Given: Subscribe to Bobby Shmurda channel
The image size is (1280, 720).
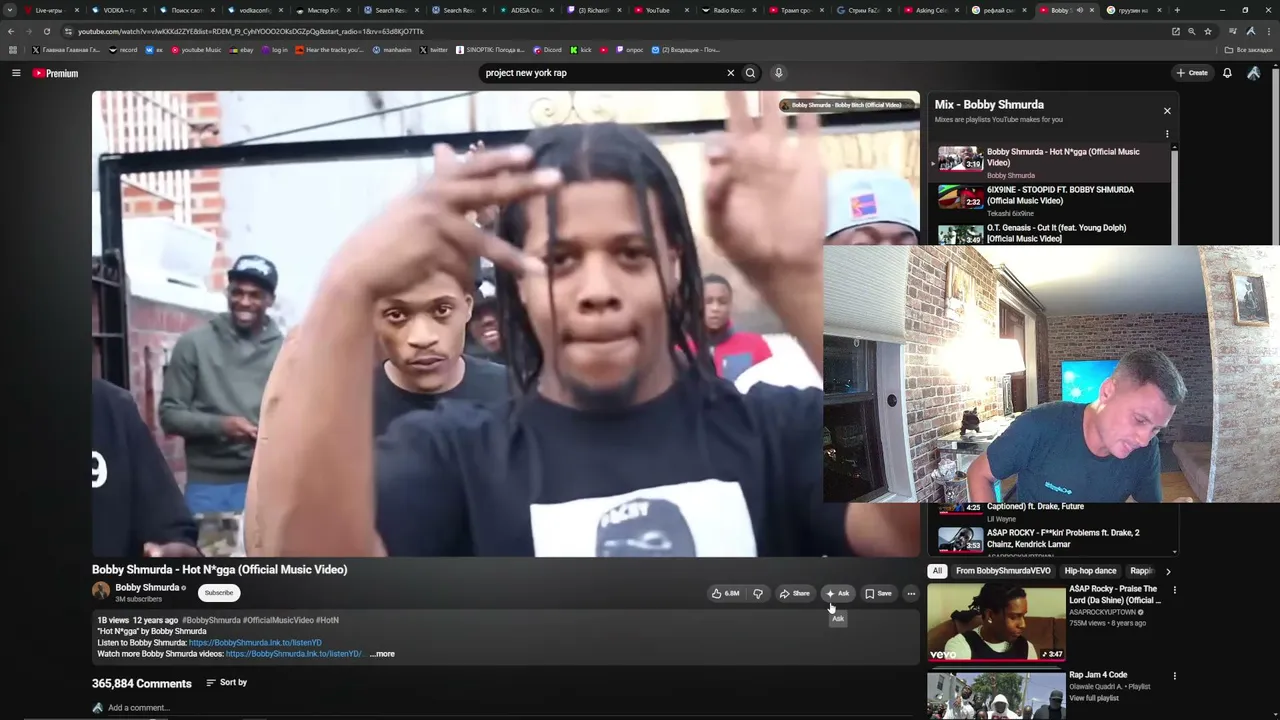Looking at the screenshot, I should 219,593.
